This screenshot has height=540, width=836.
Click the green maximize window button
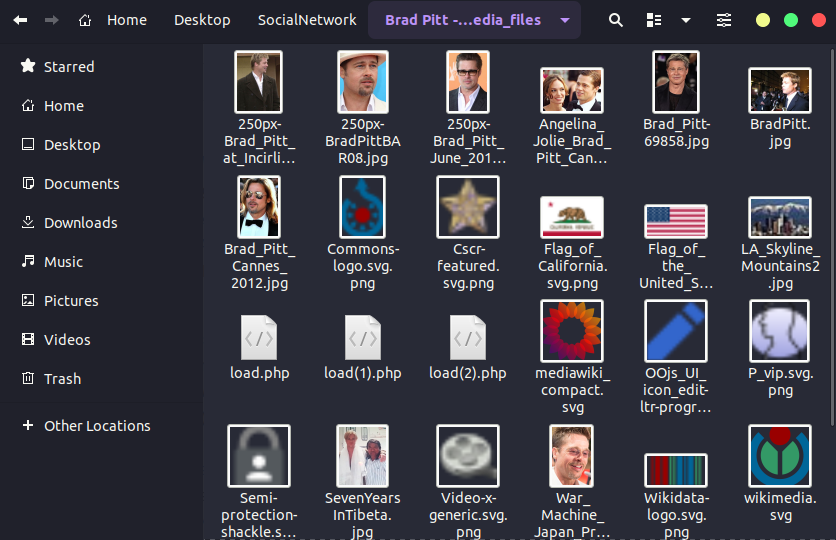pos(791,20)
